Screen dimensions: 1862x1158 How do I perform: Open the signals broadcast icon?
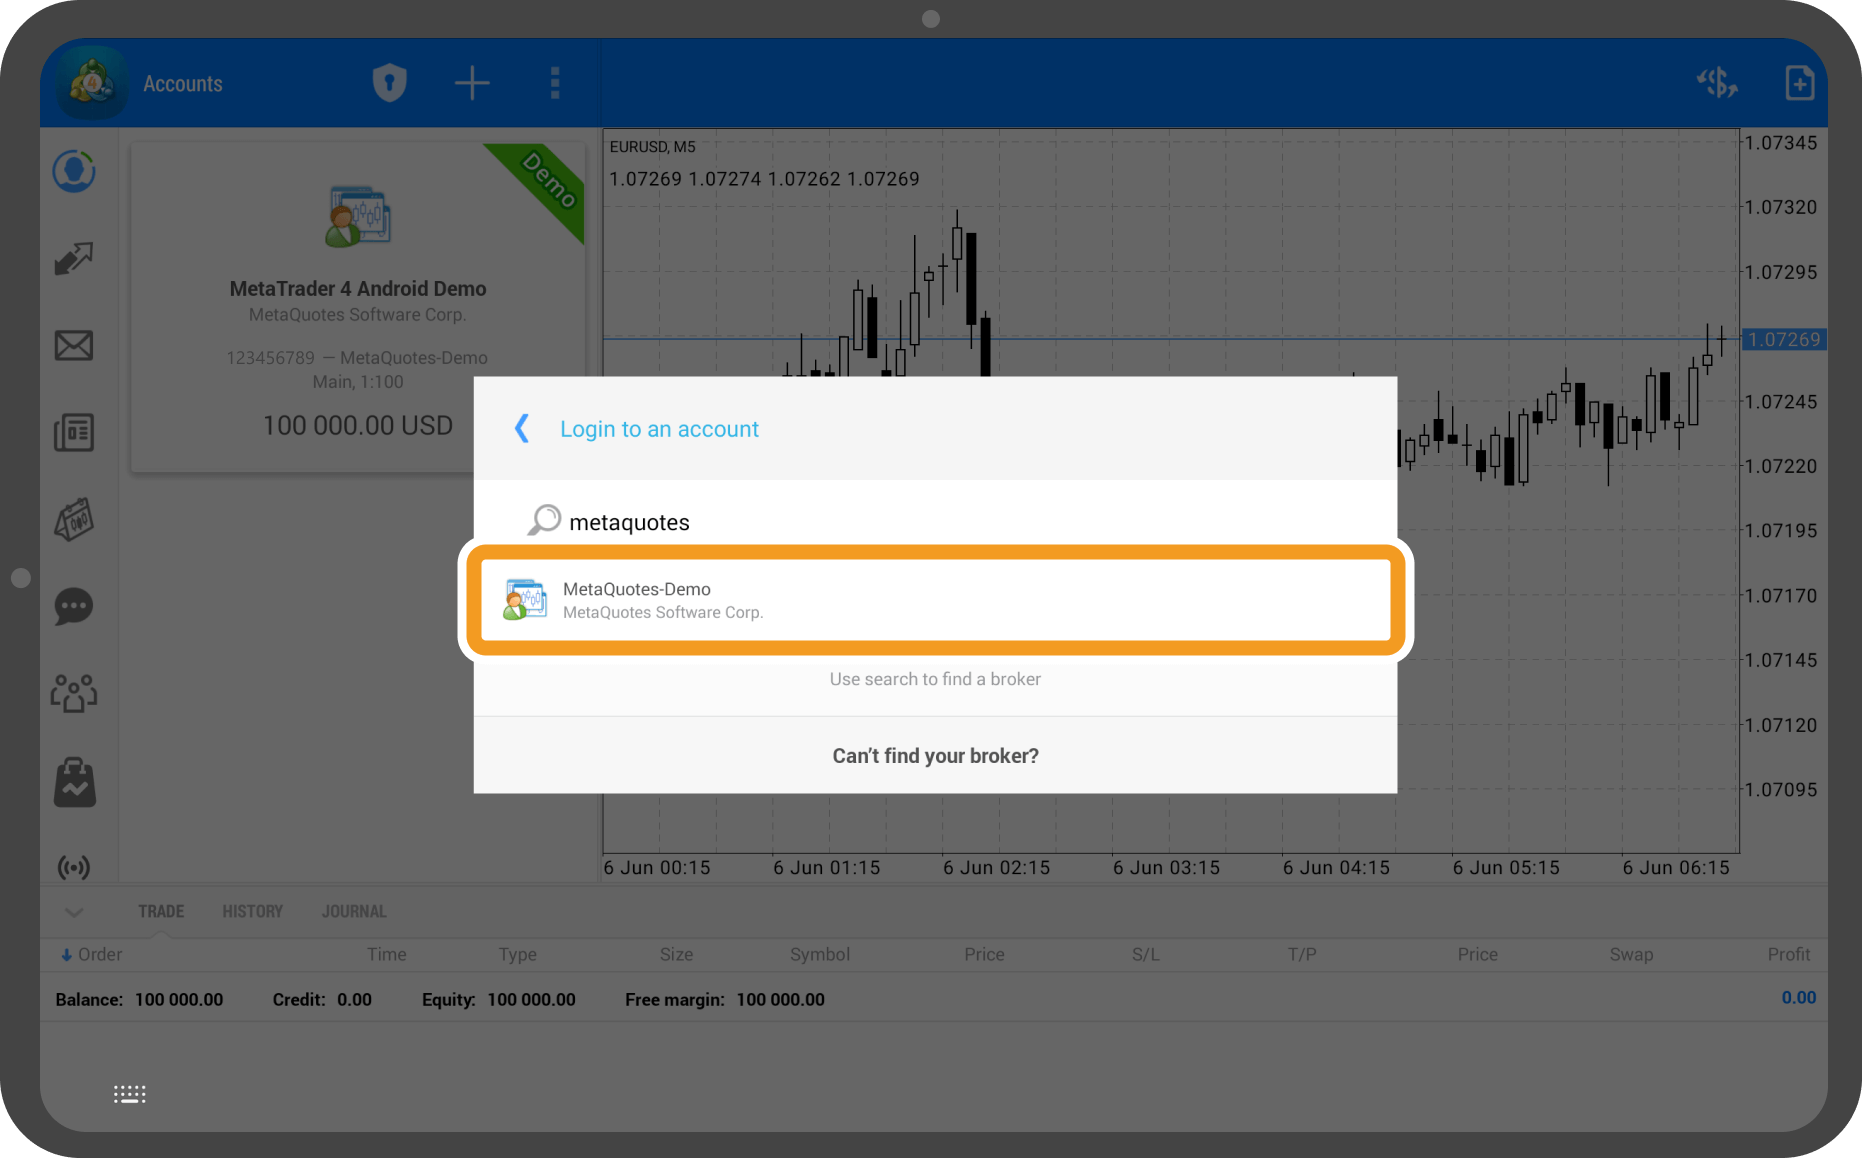coord(74,867)
